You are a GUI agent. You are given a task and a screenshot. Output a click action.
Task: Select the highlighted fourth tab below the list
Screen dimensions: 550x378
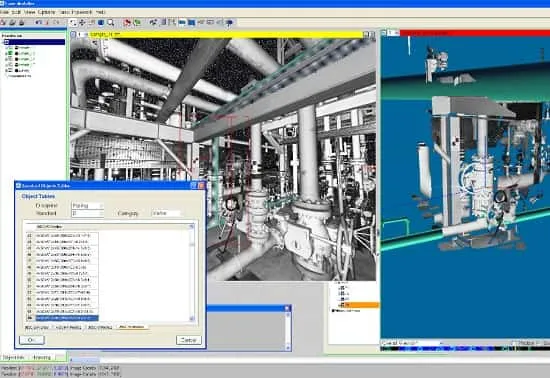click(132, 327)
